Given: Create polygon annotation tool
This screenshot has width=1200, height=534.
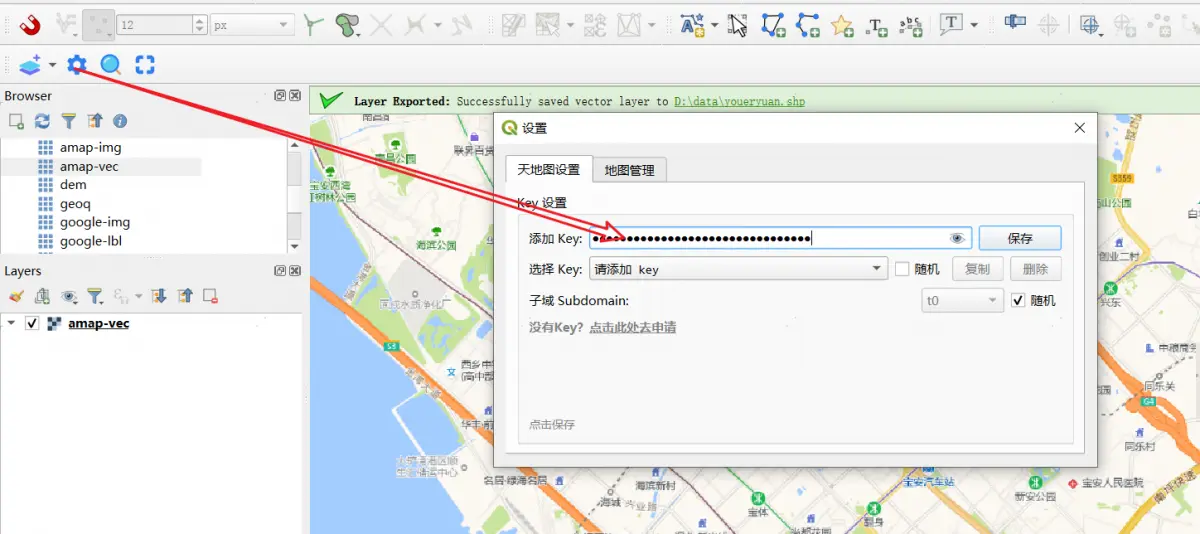Looking at the screenshot, I should coord(773,24).
